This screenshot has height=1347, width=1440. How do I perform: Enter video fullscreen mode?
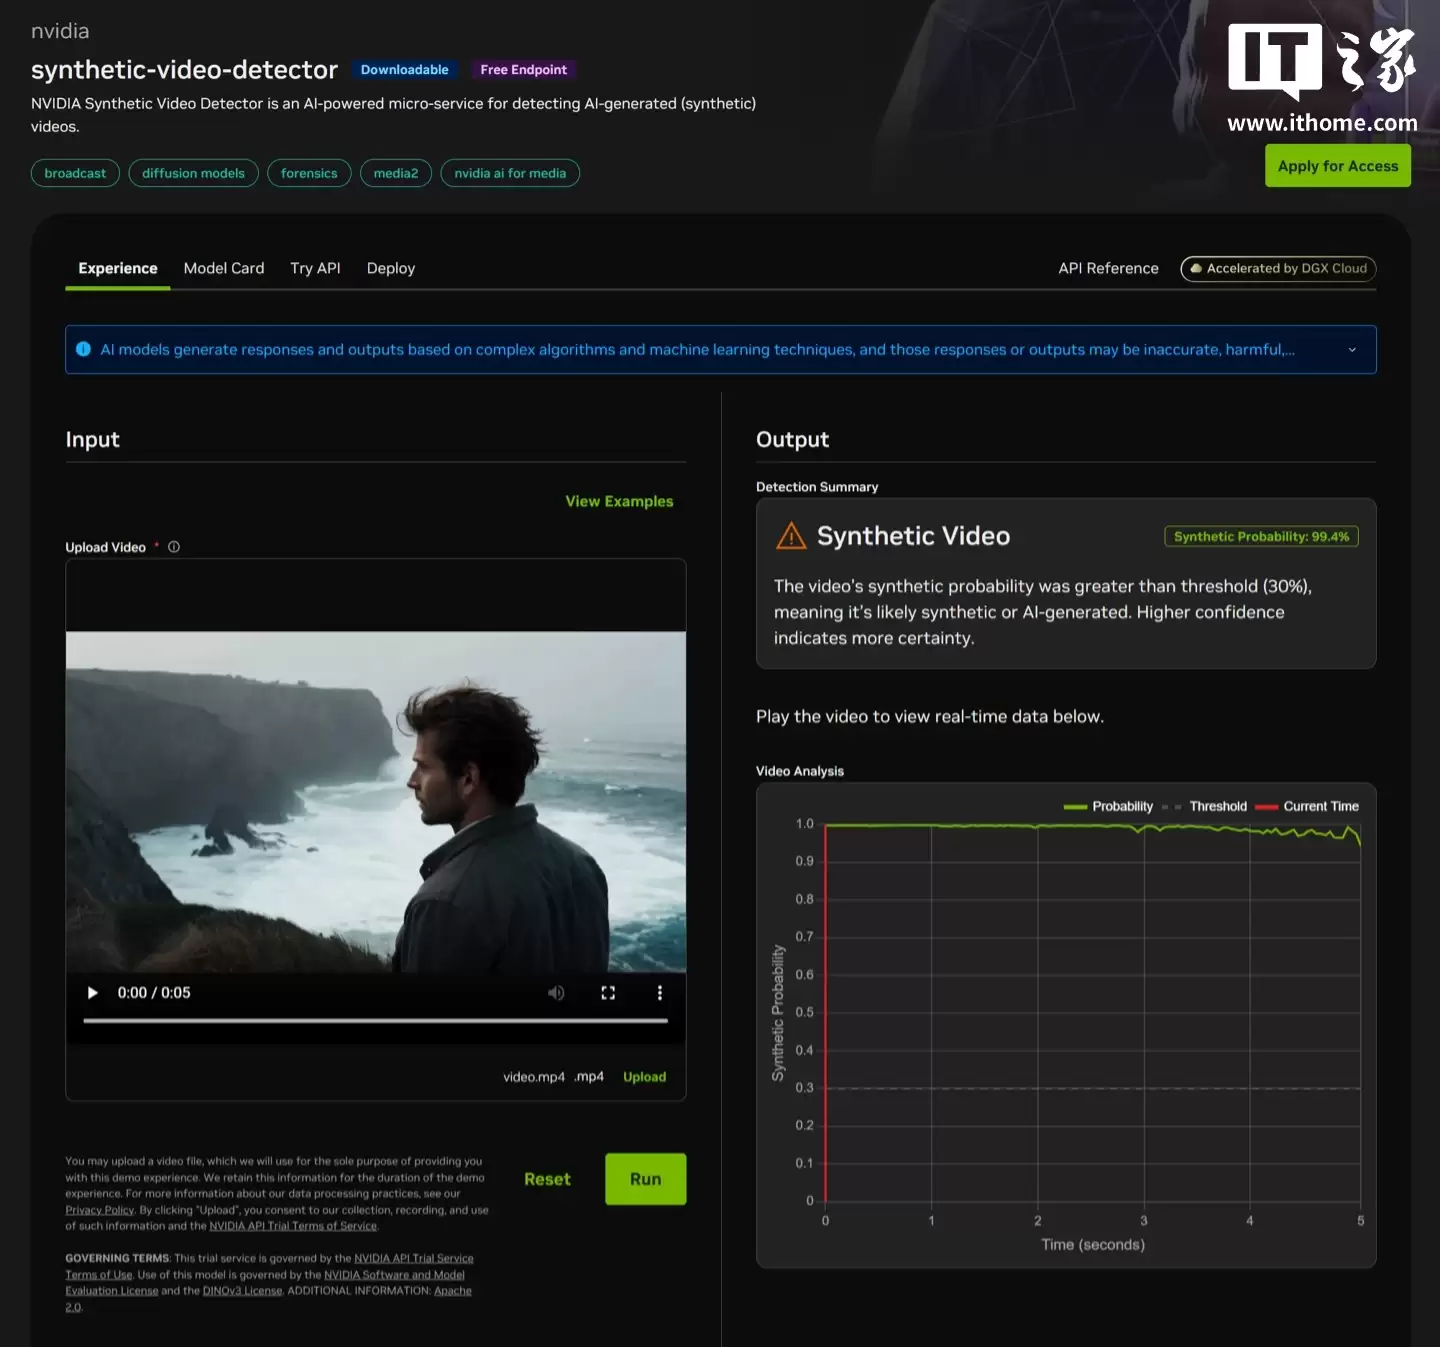click(x=608, y=993)
